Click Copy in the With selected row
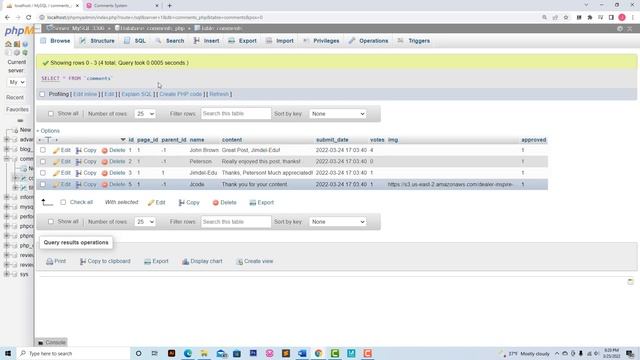Image resolution: width=640 pixels, height=360 pixels. [189, 202]
